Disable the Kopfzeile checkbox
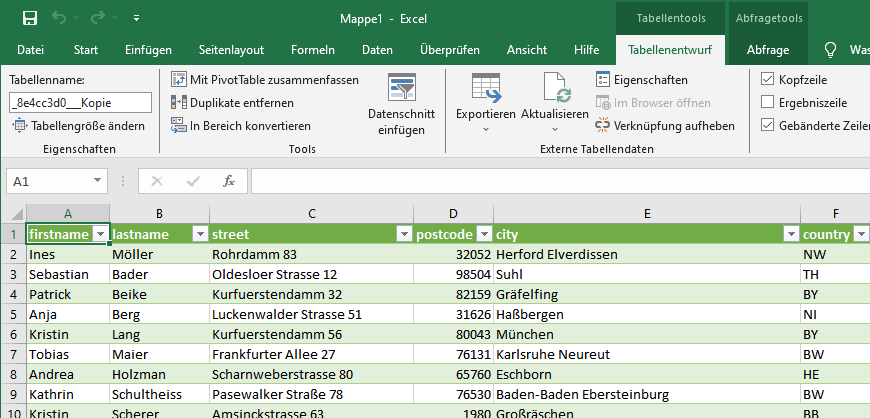Viewport: 870px width, 418px height. click(767, 80)
